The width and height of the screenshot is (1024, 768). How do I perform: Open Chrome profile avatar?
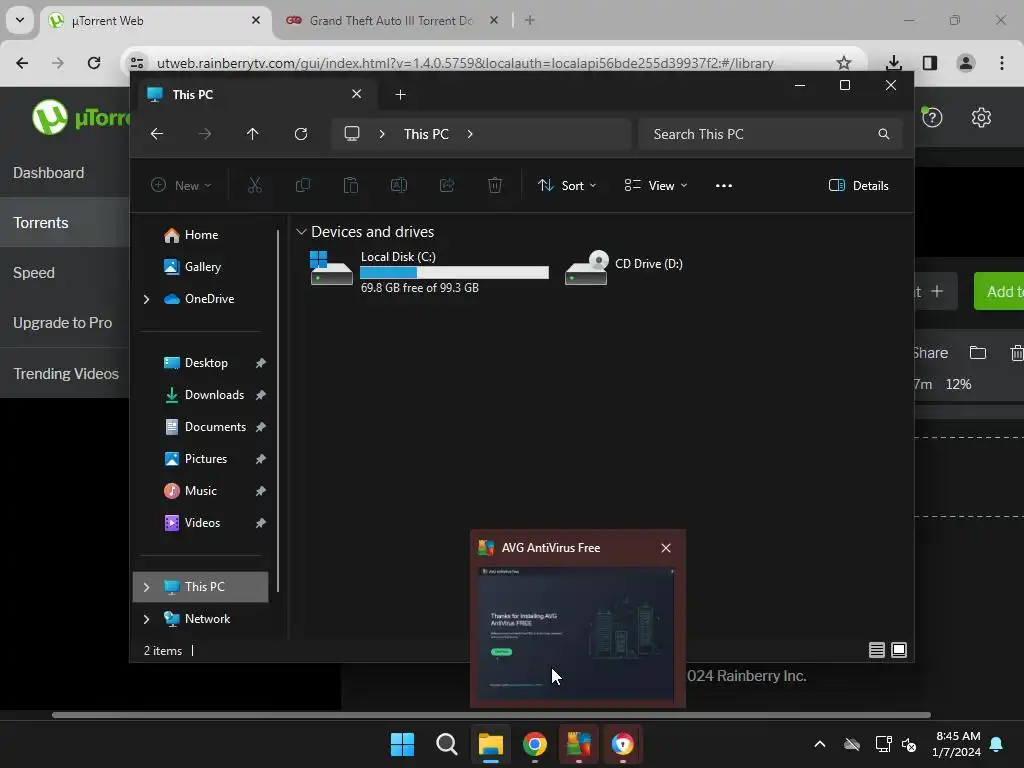coord(966,63)
